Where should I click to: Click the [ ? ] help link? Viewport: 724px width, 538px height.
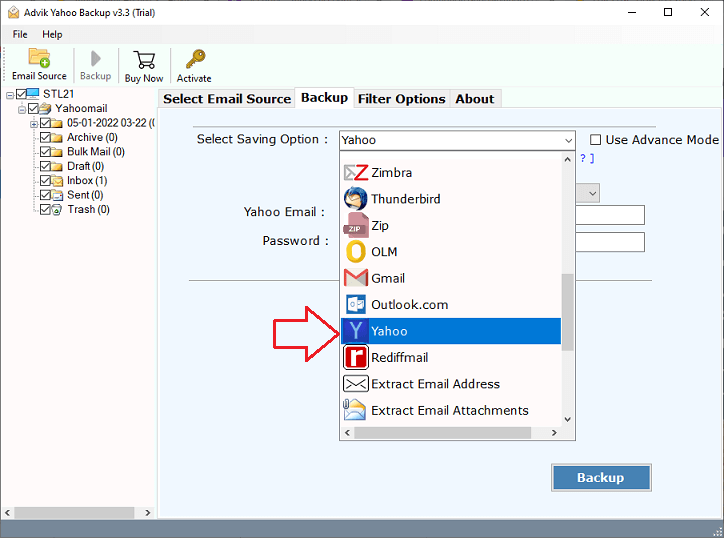587,158
